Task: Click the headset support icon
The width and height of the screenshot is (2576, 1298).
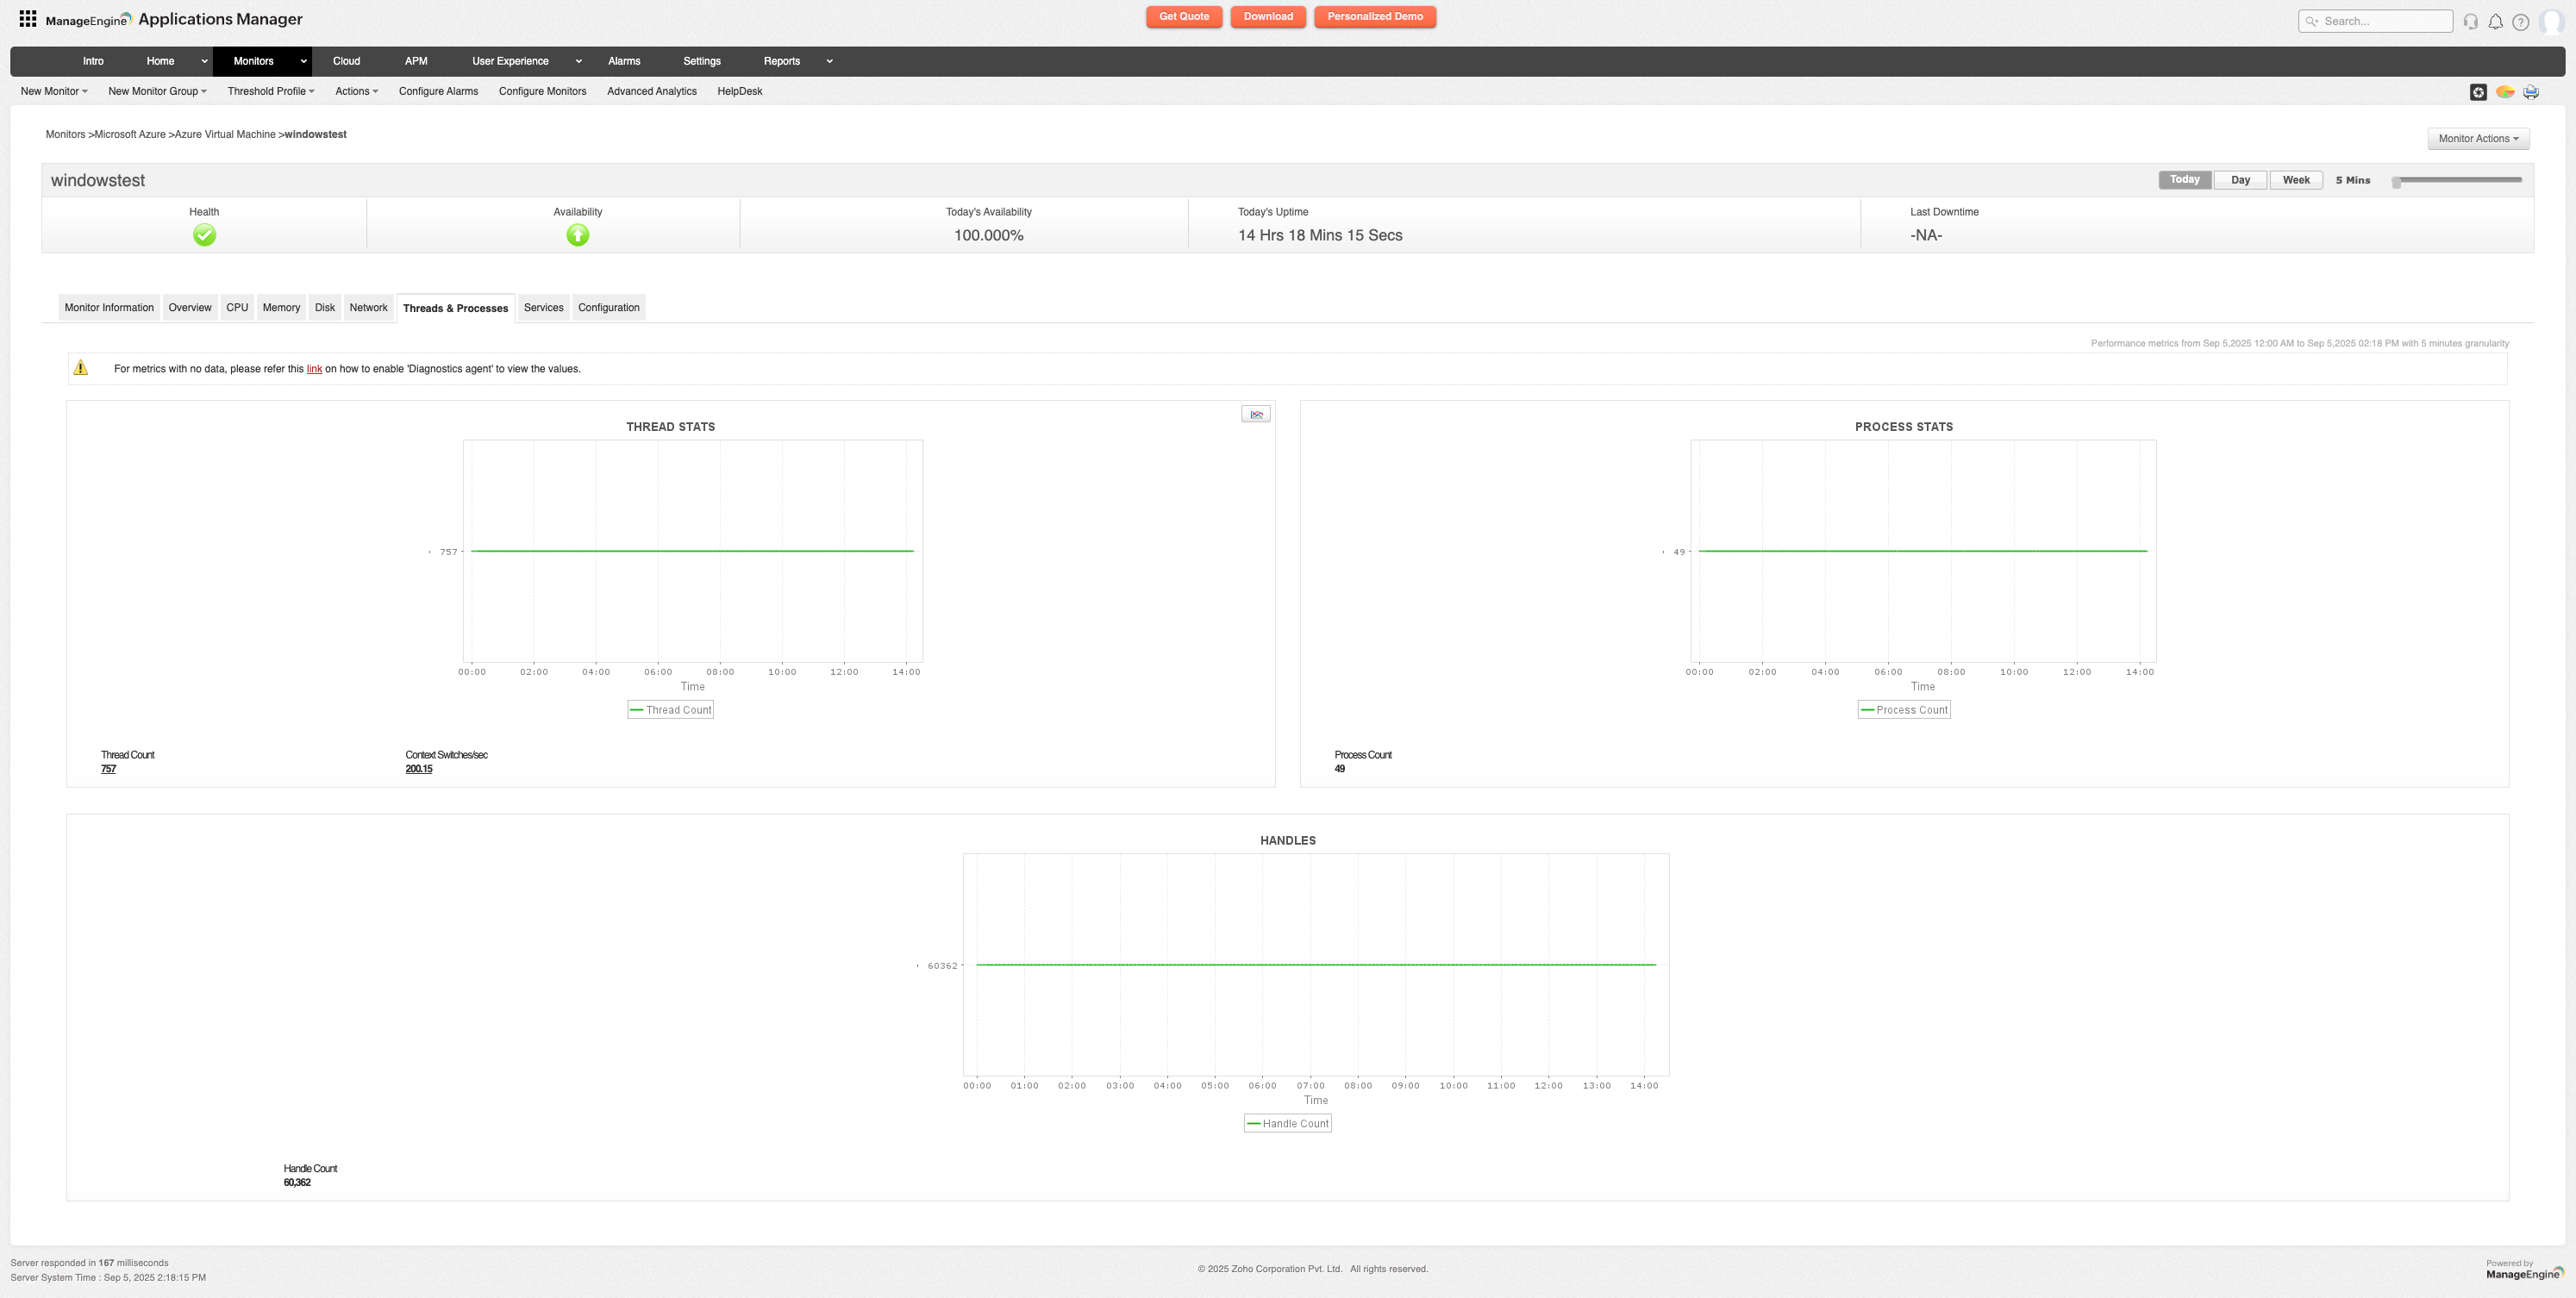Action: click(x=2470, y=21)
